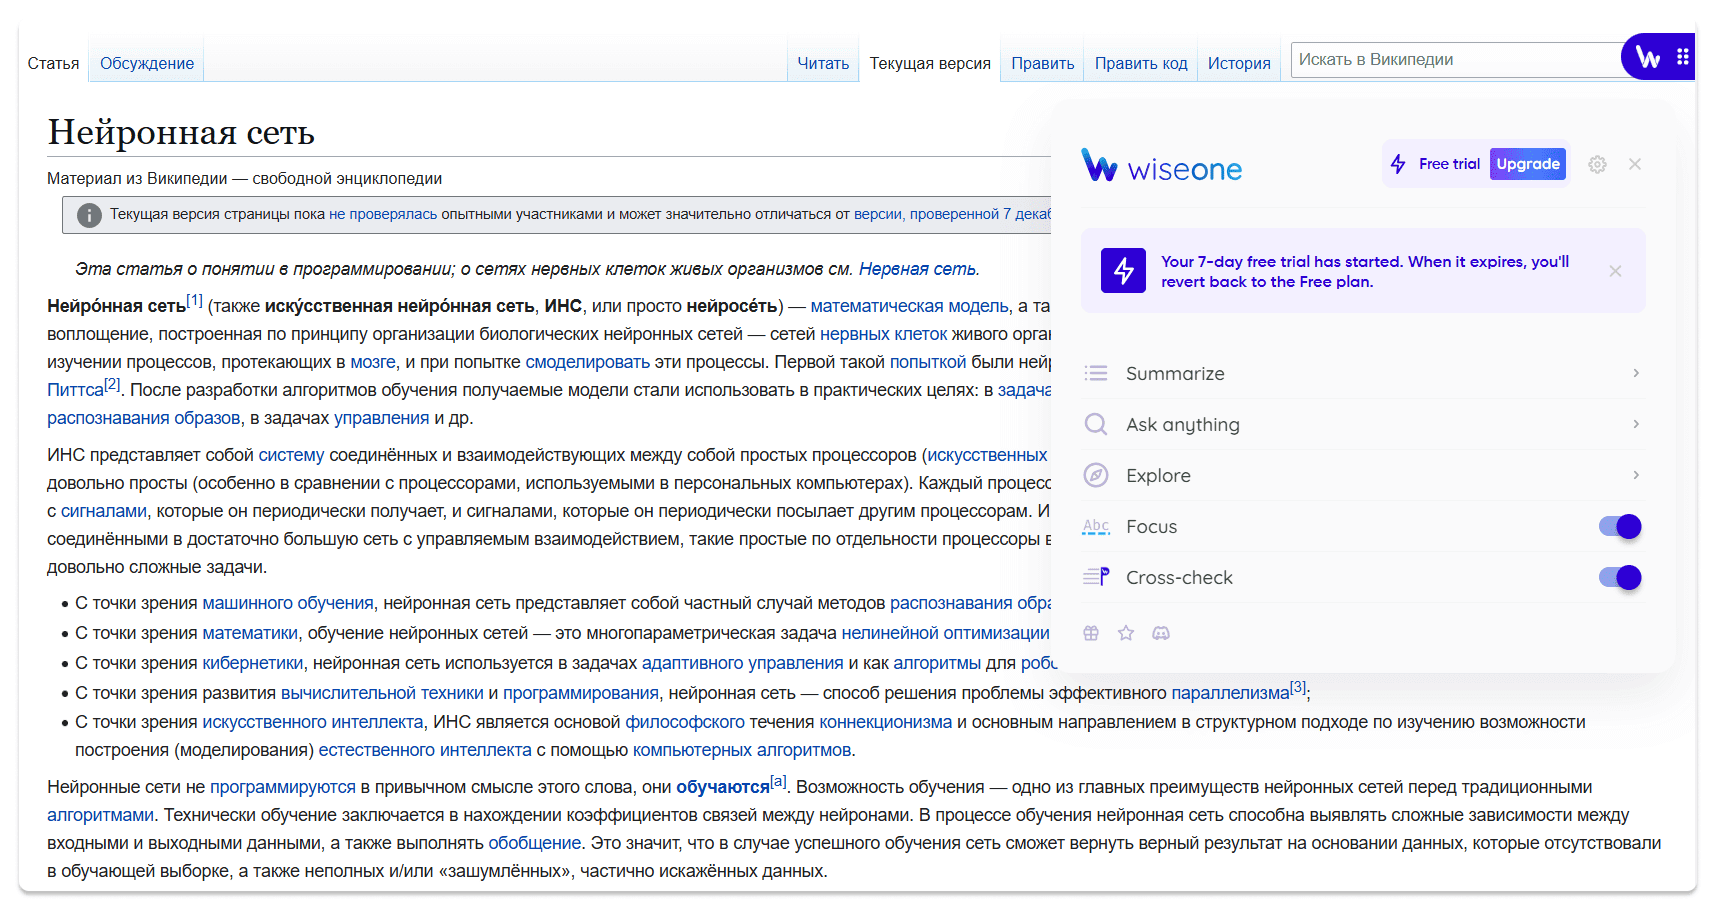The width and height of the screenshot is (1716, 908).
Task: Follow the коннекционизма link
Action: click(885, 722)
